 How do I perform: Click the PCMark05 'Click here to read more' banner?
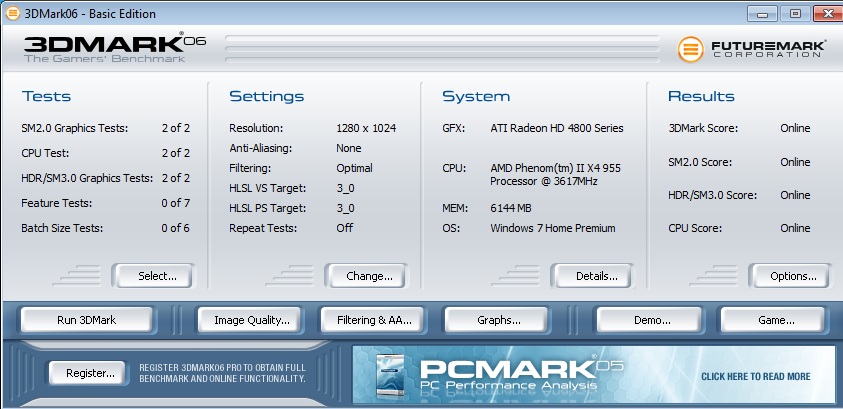[594, 375]
